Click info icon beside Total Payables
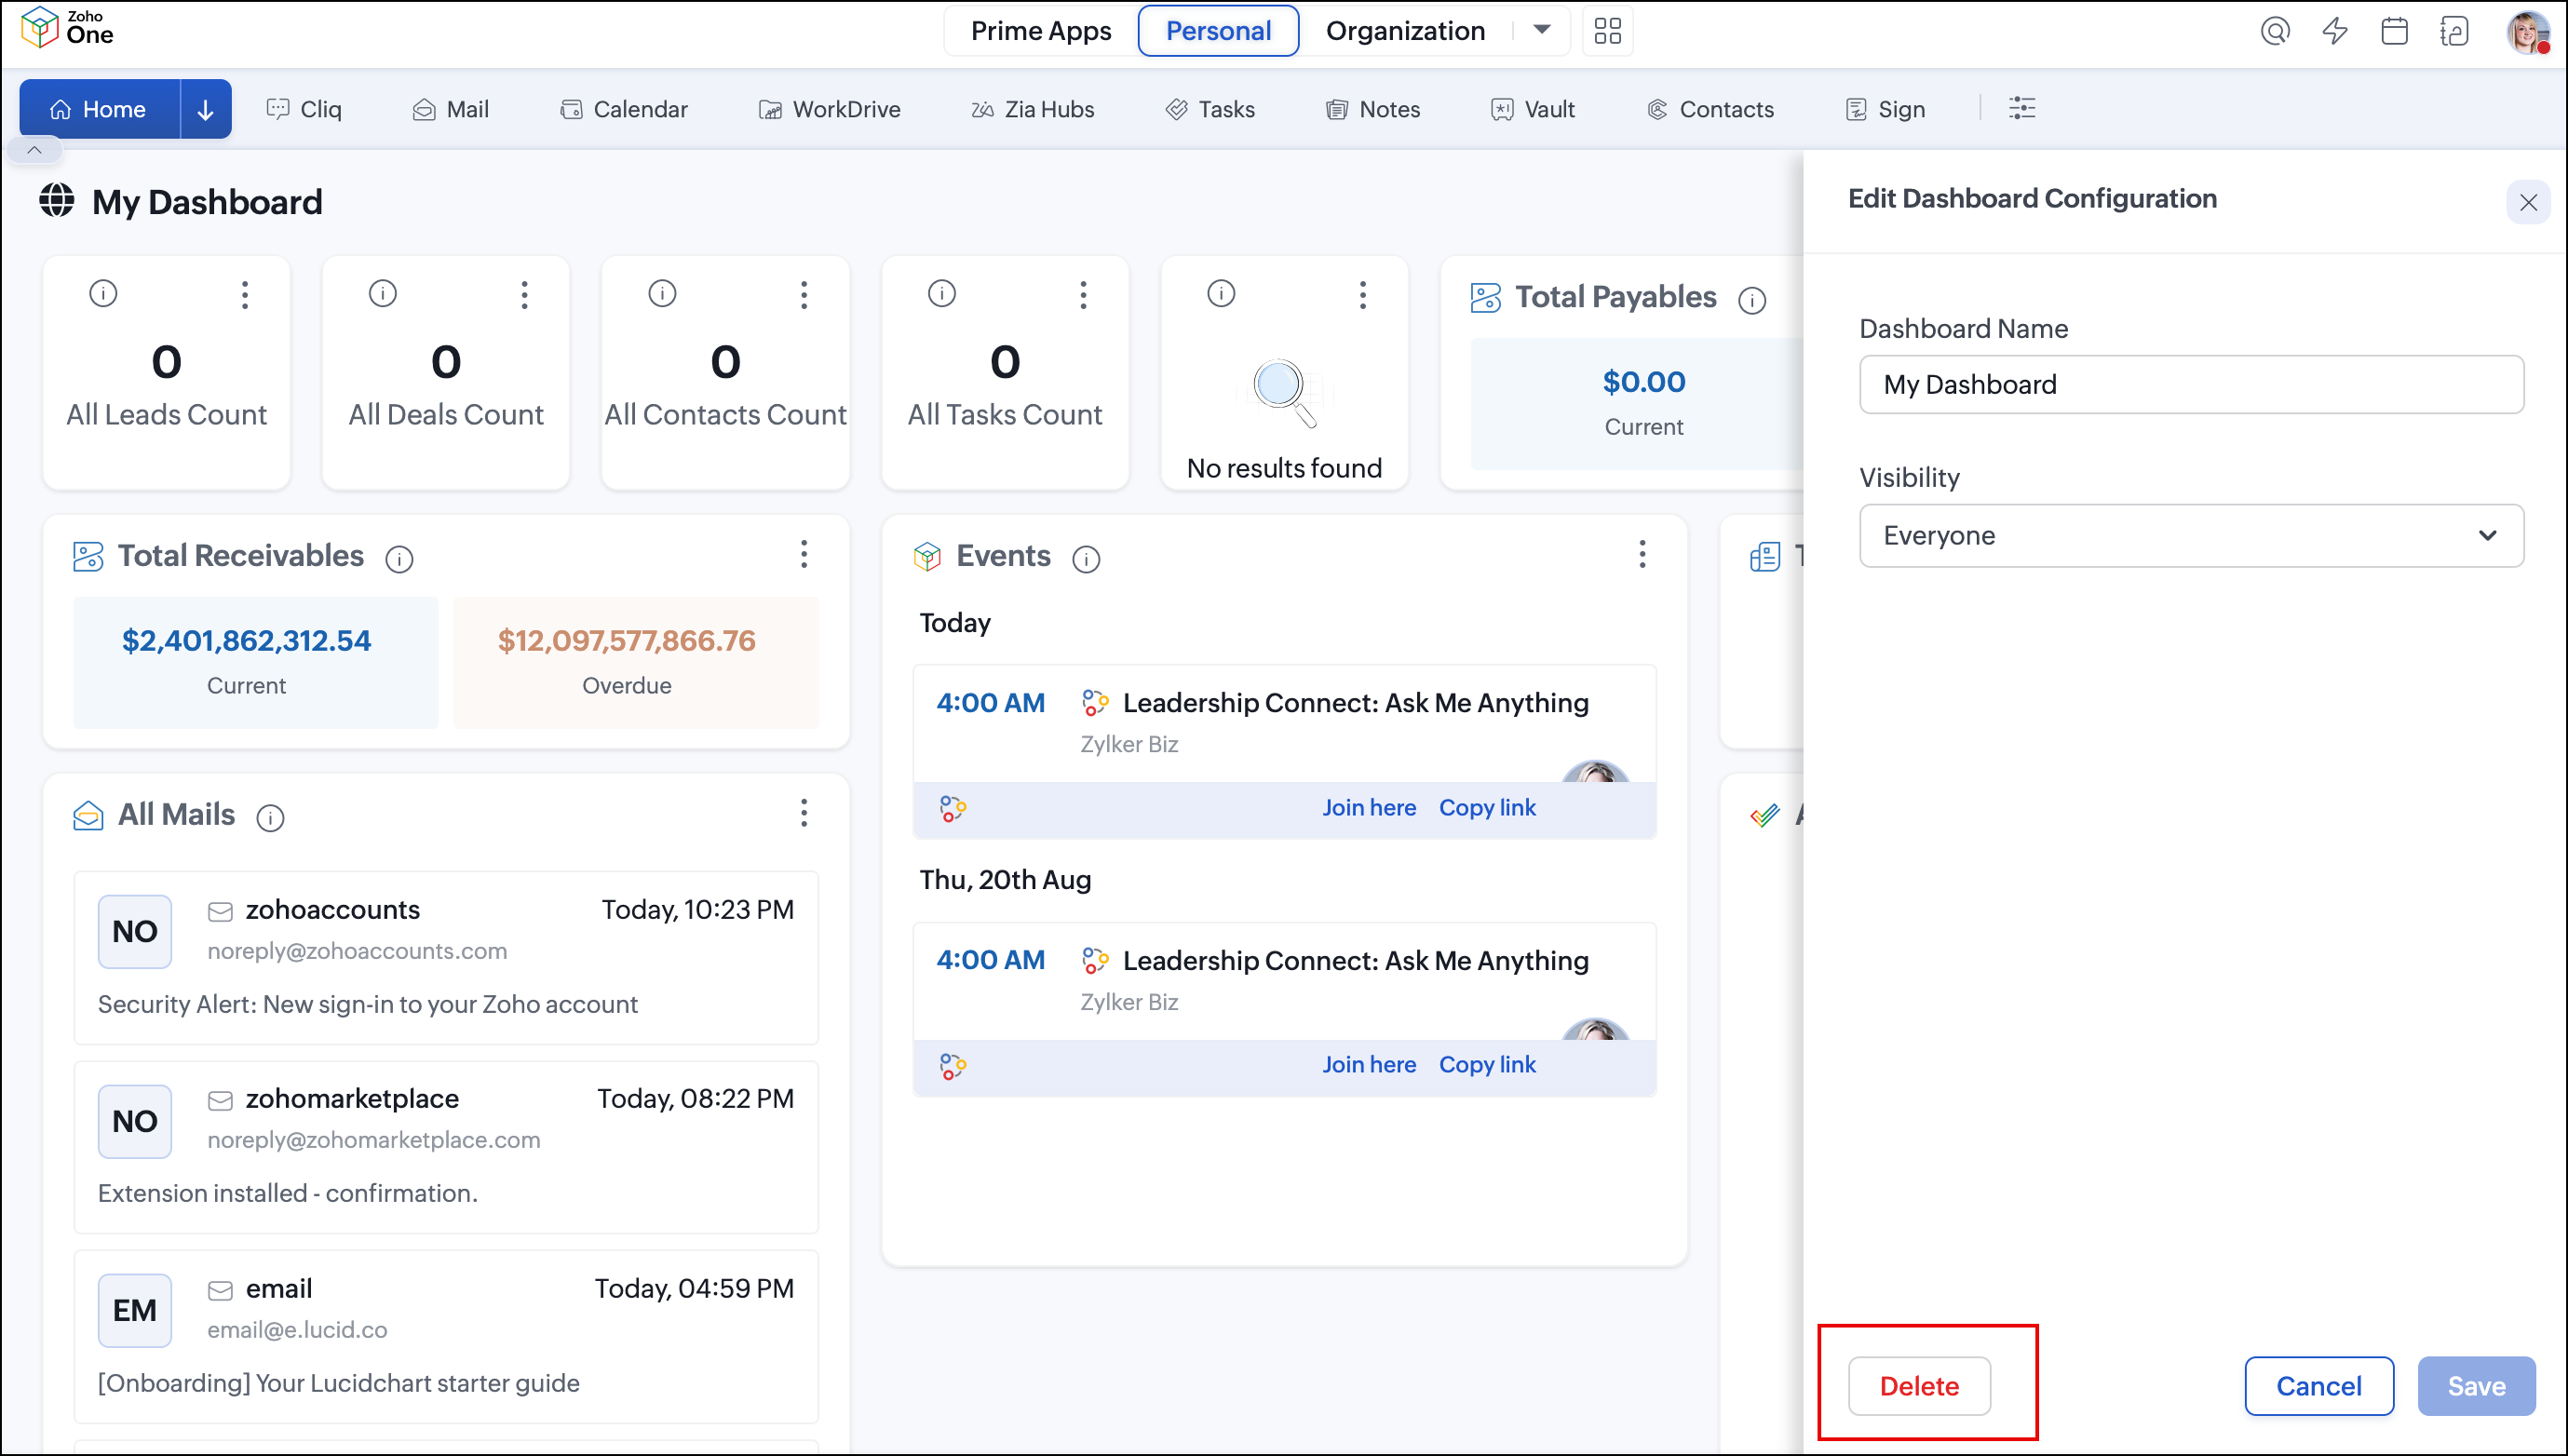Screen dimensions: 2568x1456 1752,300
